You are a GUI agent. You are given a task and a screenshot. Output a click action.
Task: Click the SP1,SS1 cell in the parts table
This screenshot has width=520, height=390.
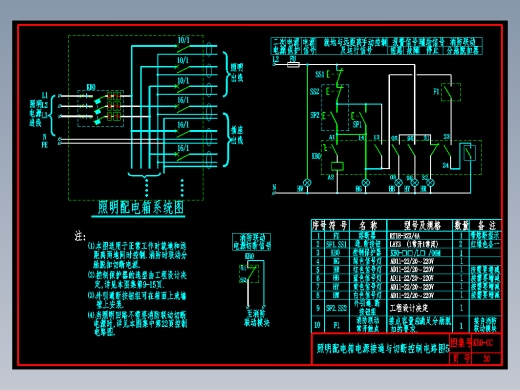tap(336, 244)
